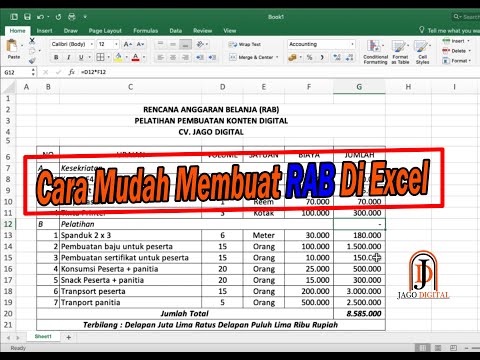
Task: Select the Format Painter brush
Action: [x=32, y=61]
